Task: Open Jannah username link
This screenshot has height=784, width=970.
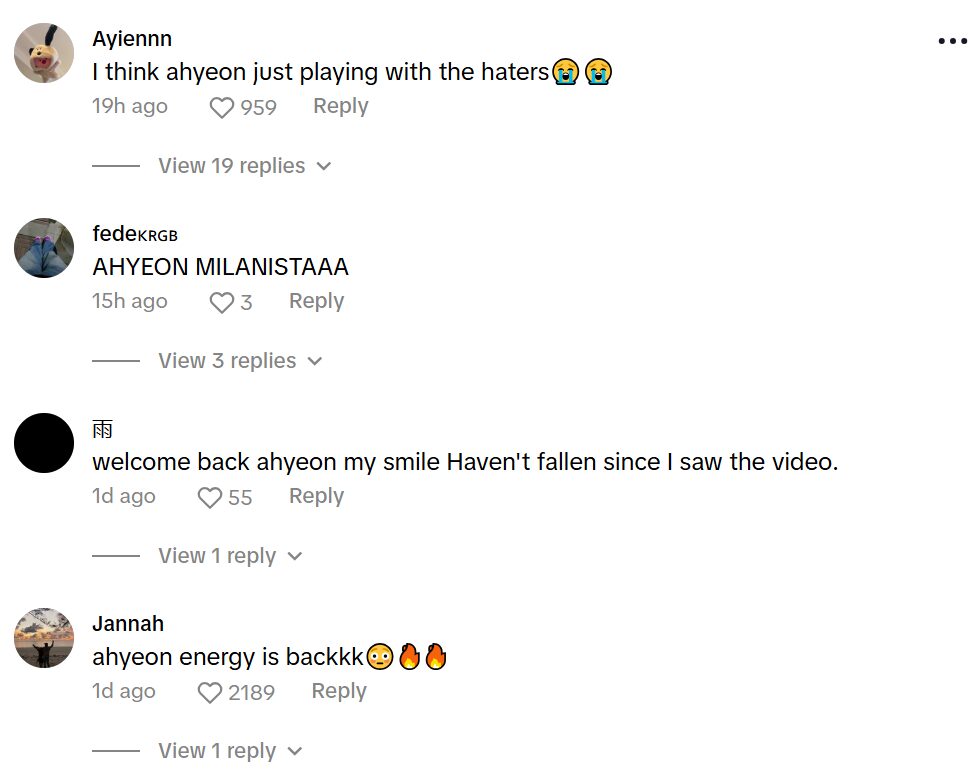Action: (x=128, y=624)
